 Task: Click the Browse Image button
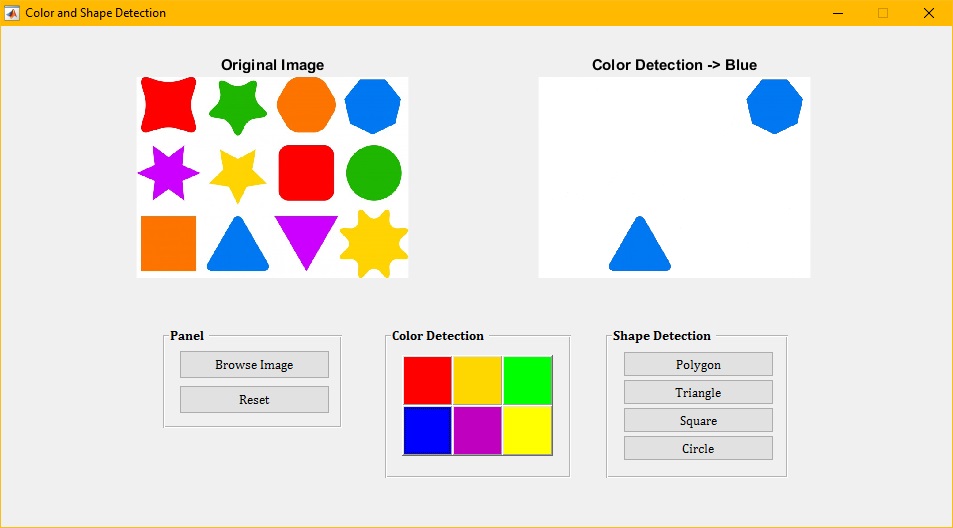pyautogui.click(x=254, y=365)
